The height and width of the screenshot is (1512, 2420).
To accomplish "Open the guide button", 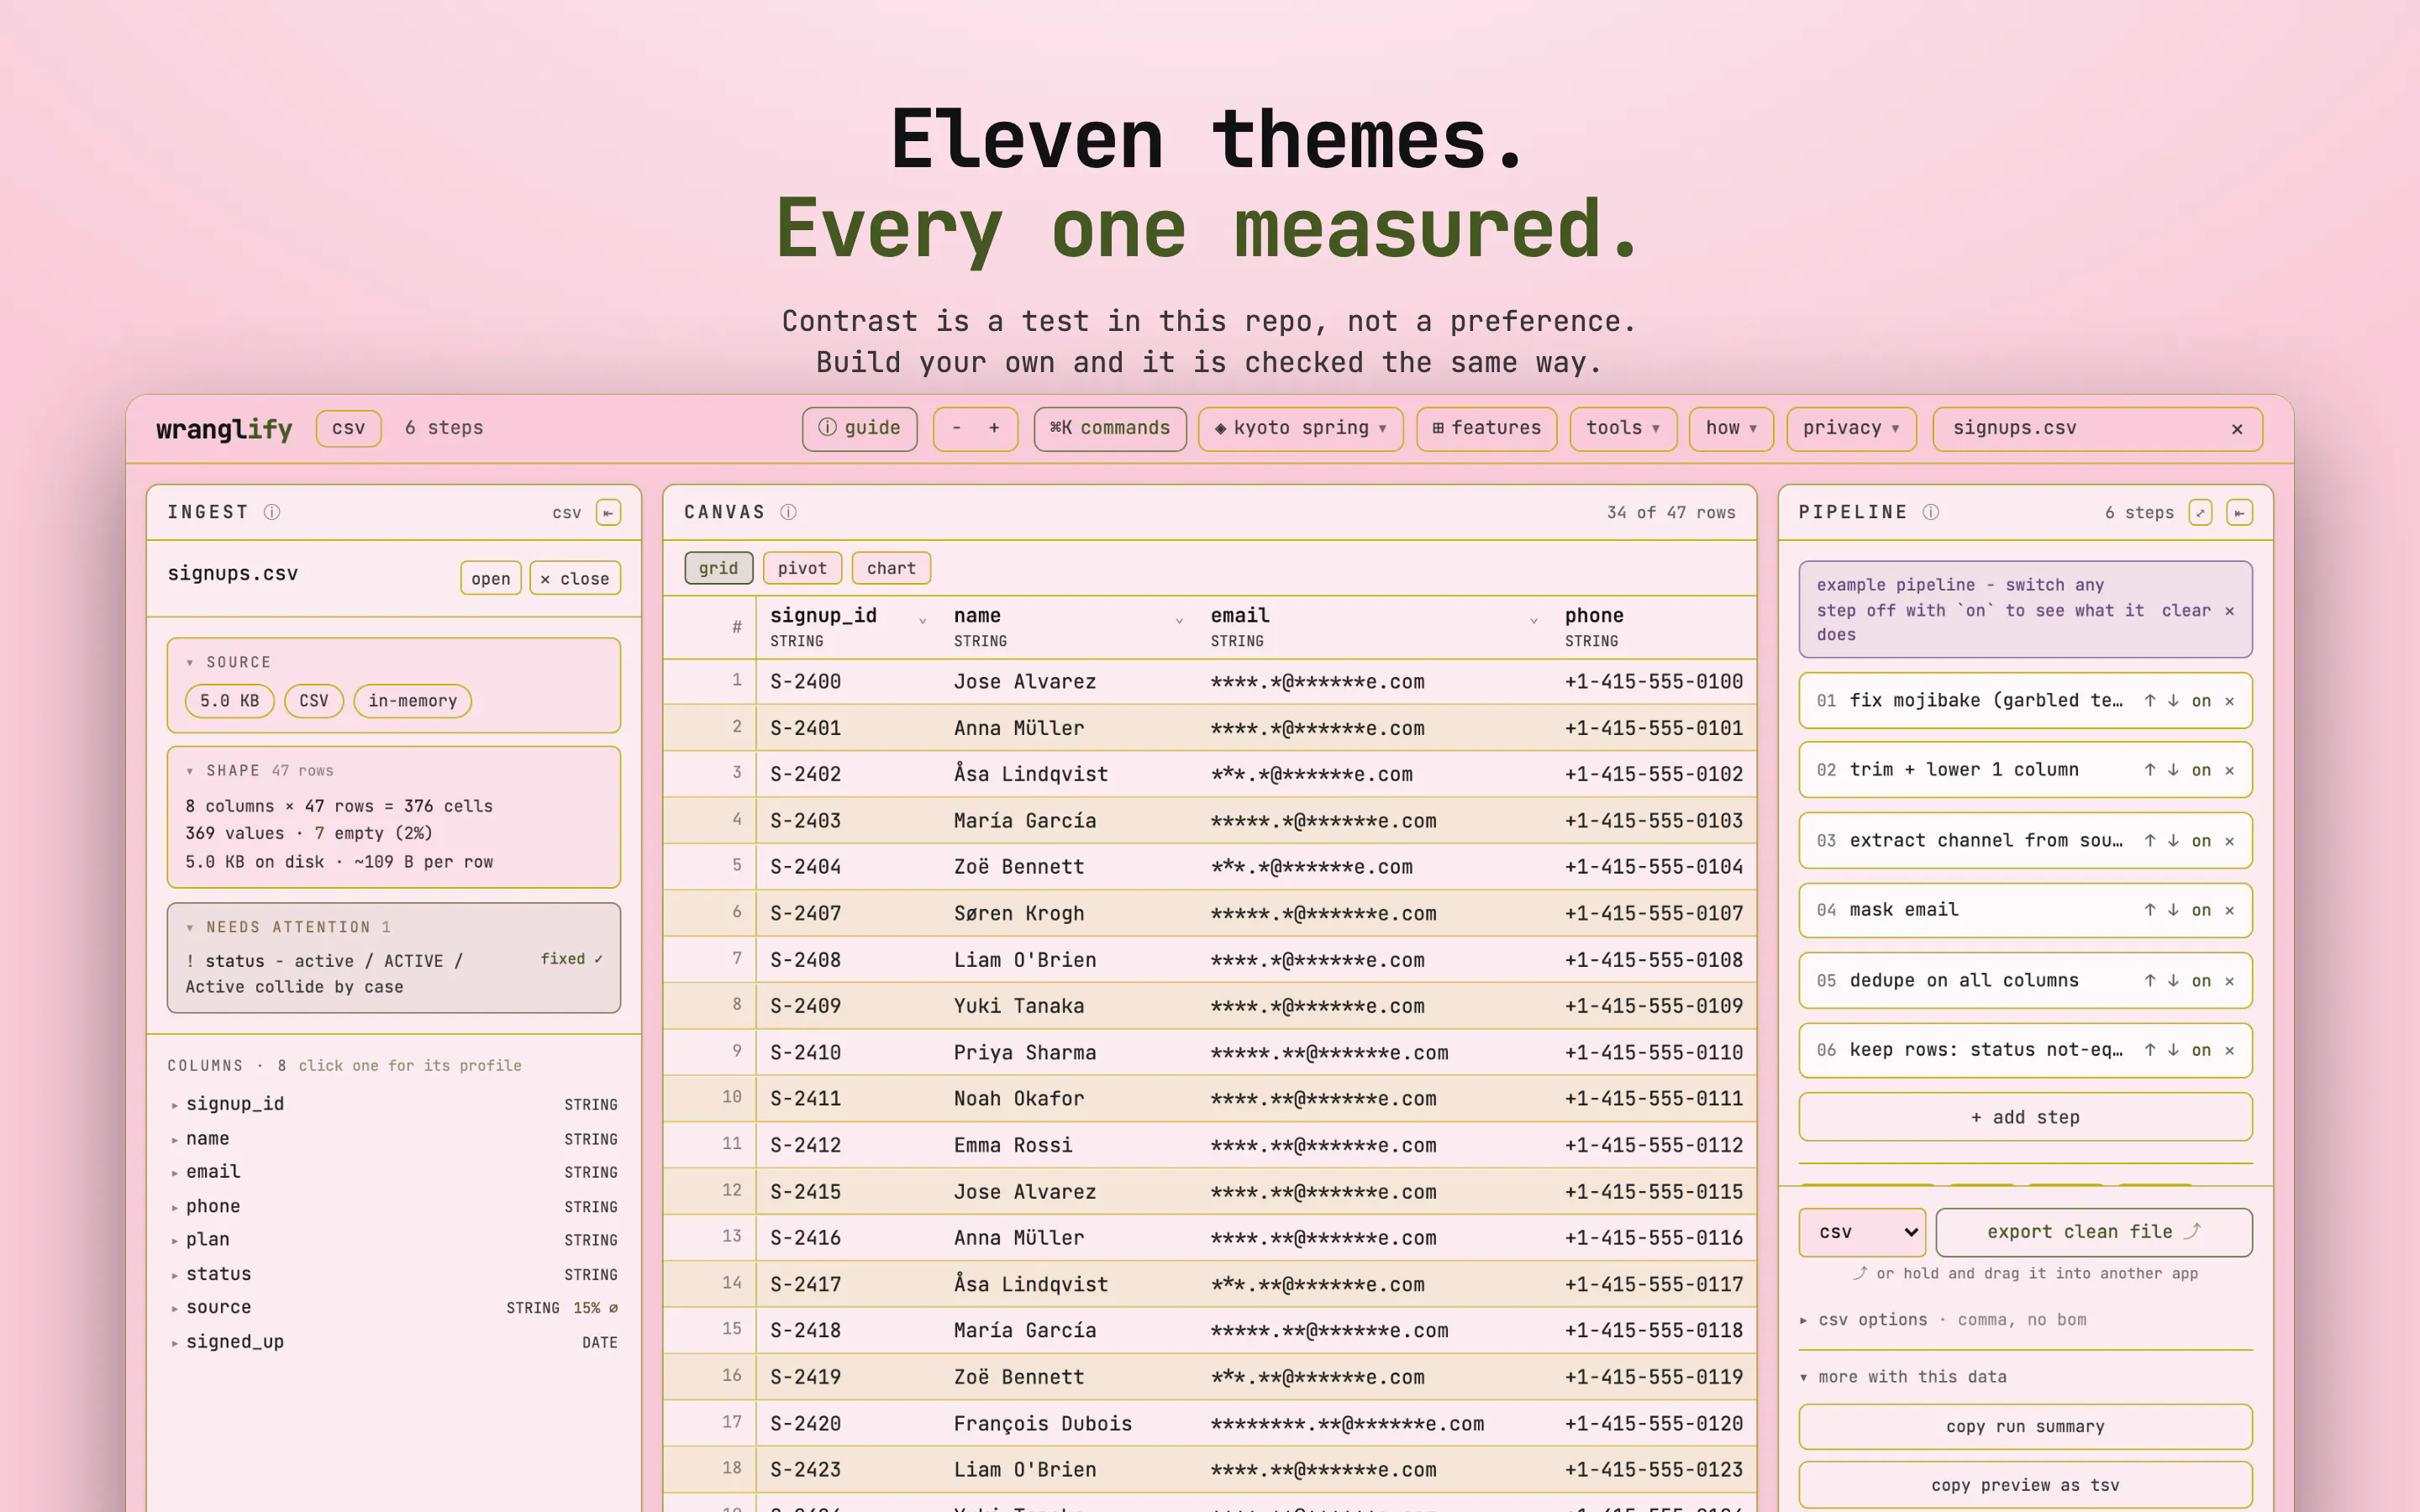I will coord(859,428).
